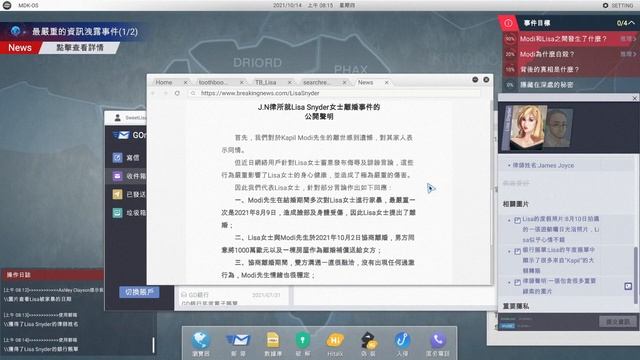This screenshot has width=640, height=360.
Task: Open the inbox (收件箱) in mail window
Action: pos(129,176)
